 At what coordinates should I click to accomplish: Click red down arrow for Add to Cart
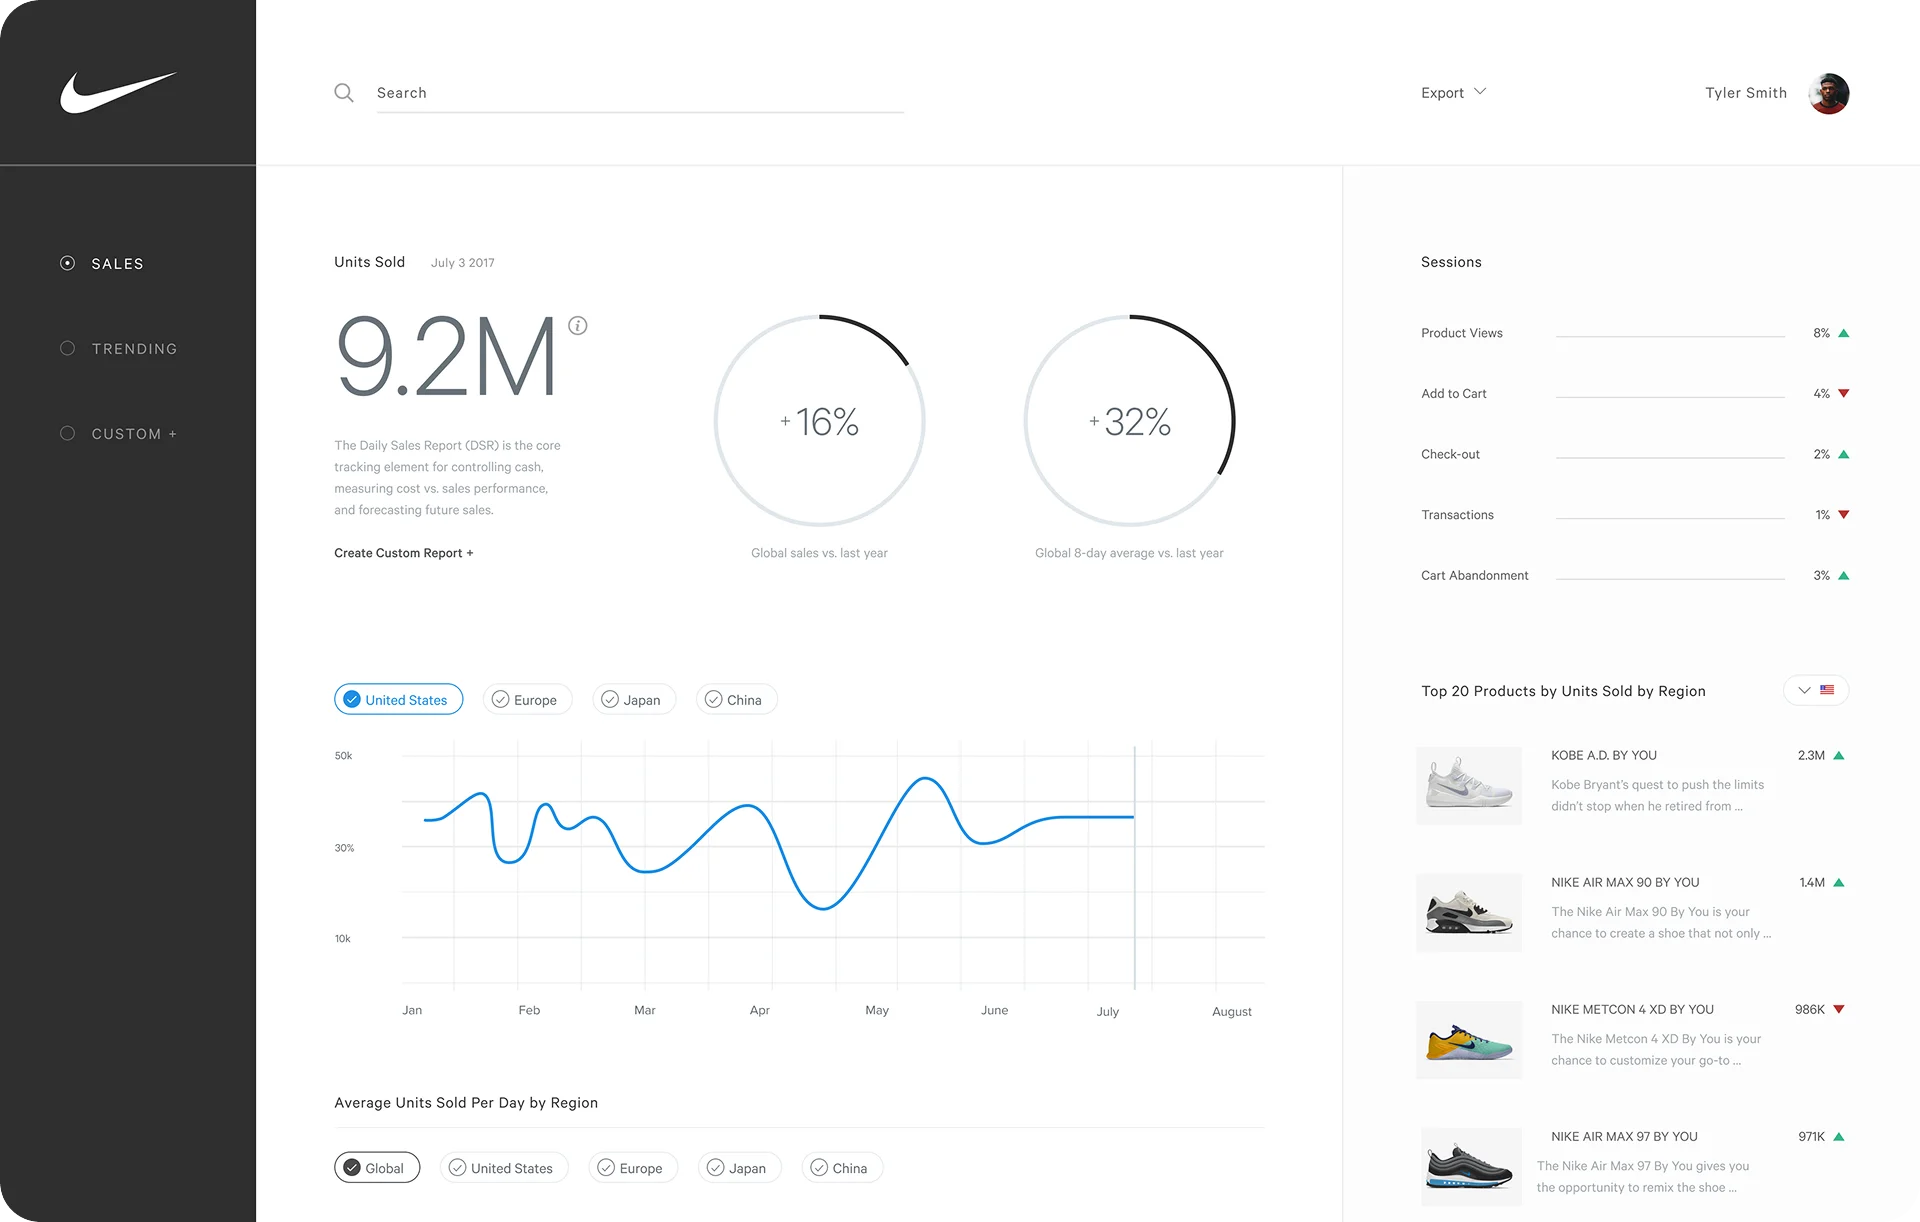(1844, 394)
